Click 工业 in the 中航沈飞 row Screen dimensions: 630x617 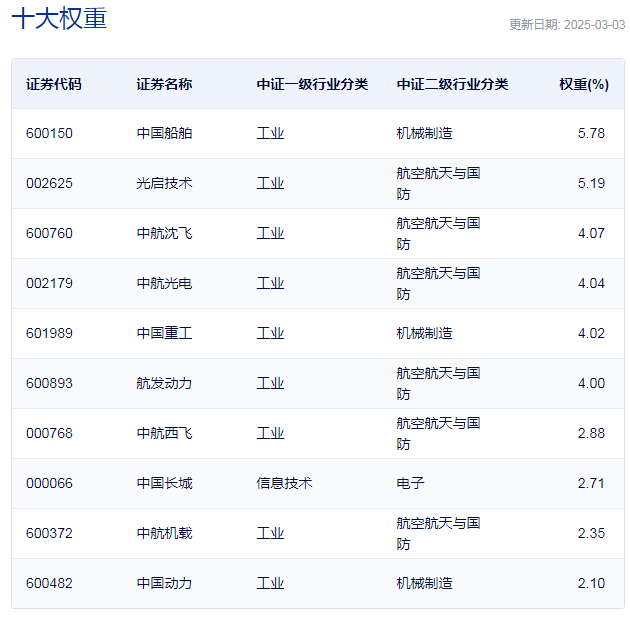click(x=270, y=233)
